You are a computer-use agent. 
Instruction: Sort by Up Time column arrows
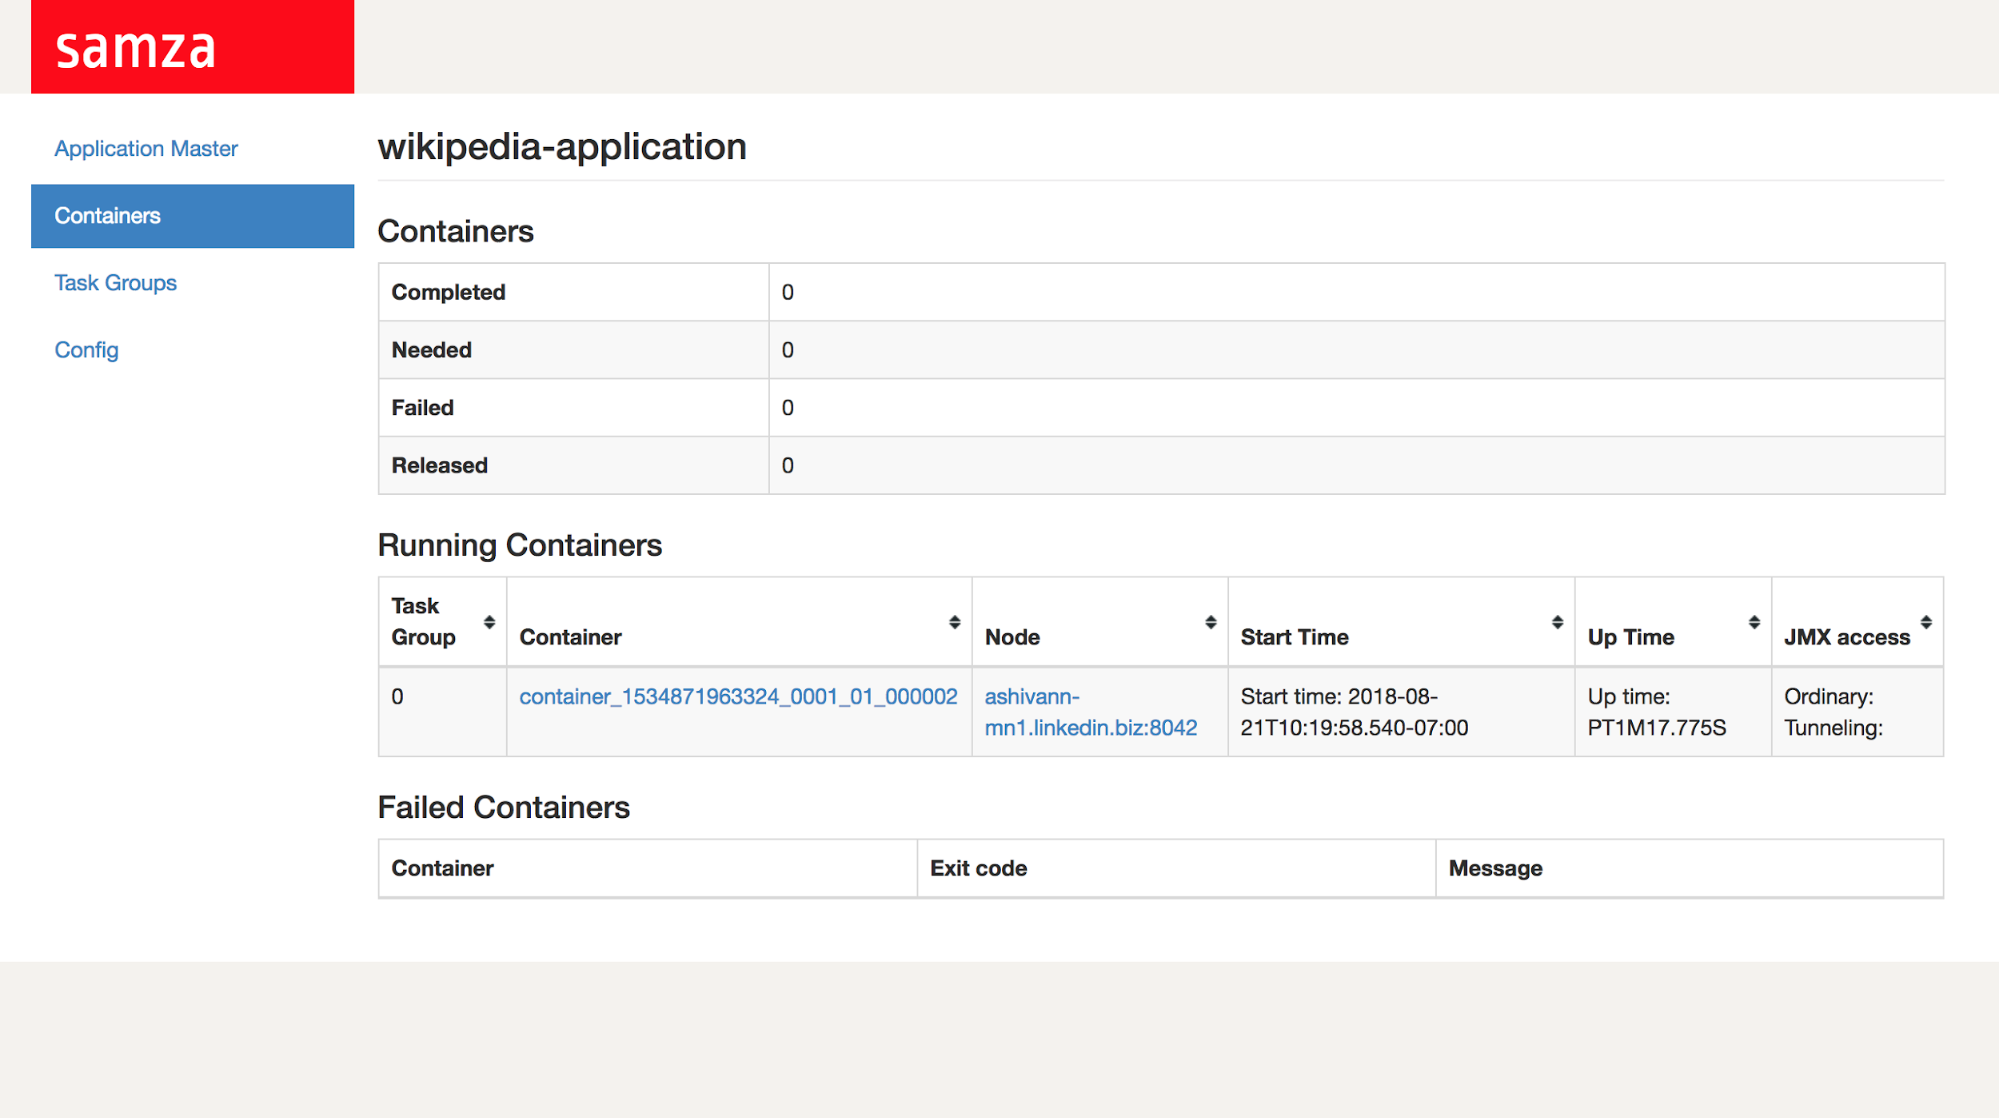click(x=1753, y=622)
